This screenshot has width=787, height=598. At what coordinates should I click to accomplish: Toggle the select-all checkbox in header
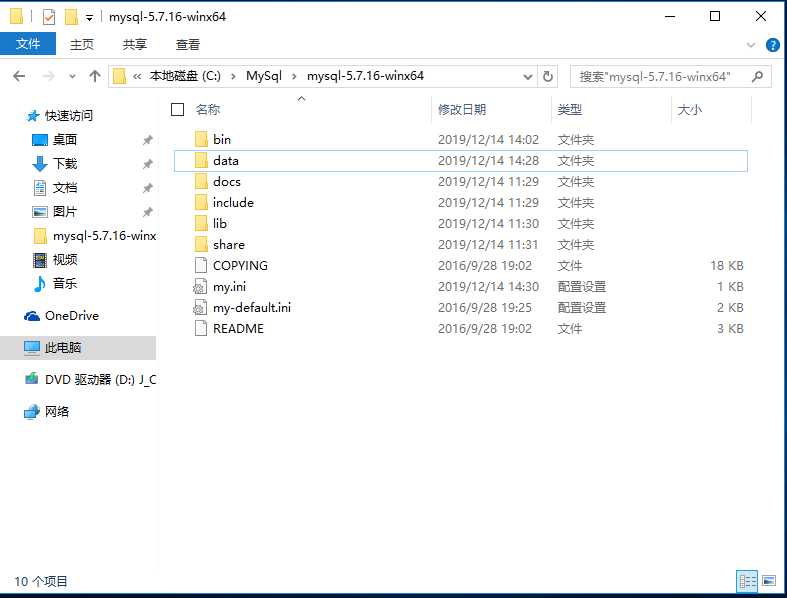pos(177,109)
